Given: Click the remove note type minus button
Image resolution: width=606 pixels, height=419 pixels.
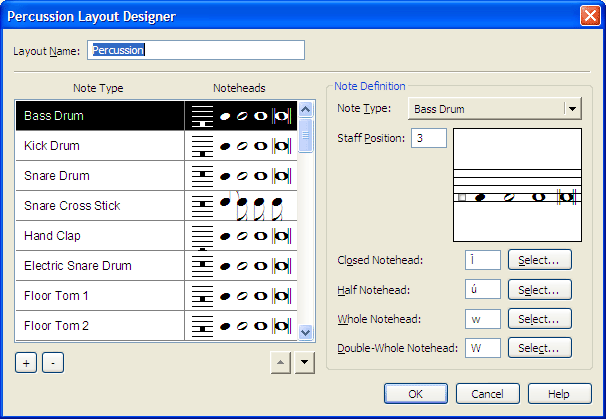Looking at the screenshot, I should 53,362.
